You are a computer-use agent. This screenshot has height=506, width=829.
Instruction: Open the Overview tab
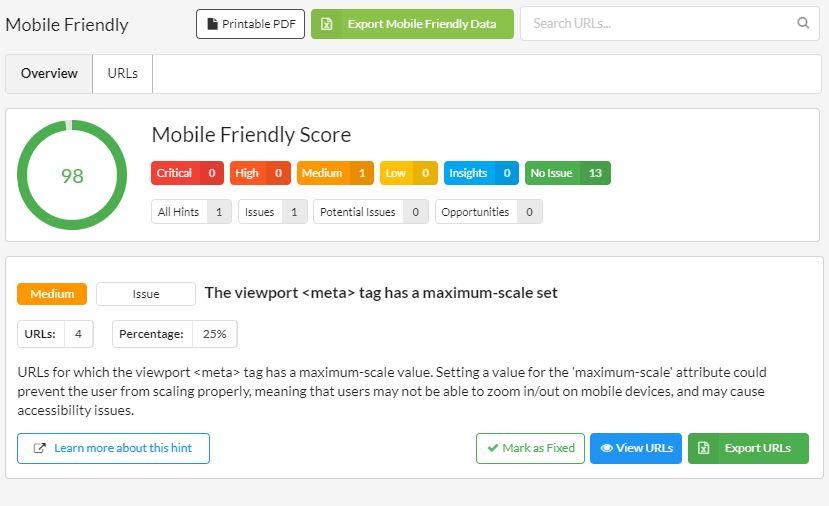49,73
